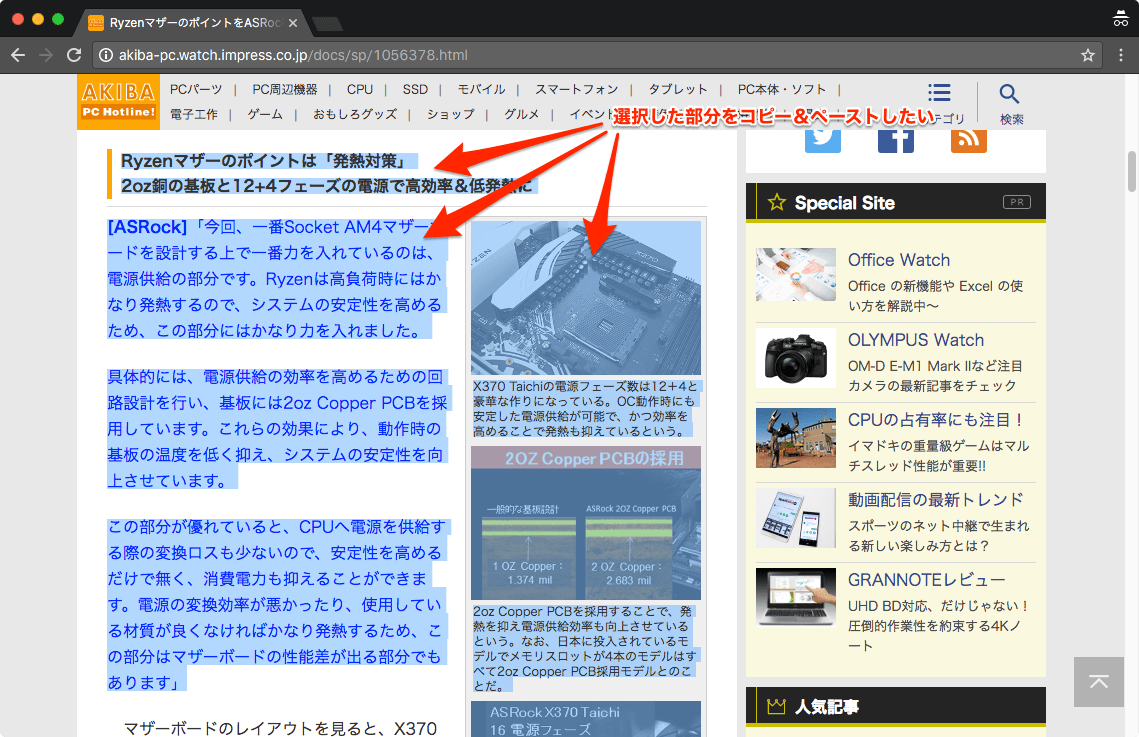Go back to the previous page
Image resolution: width=1139 pixels, height=737 pixels.
pos(18,55)
